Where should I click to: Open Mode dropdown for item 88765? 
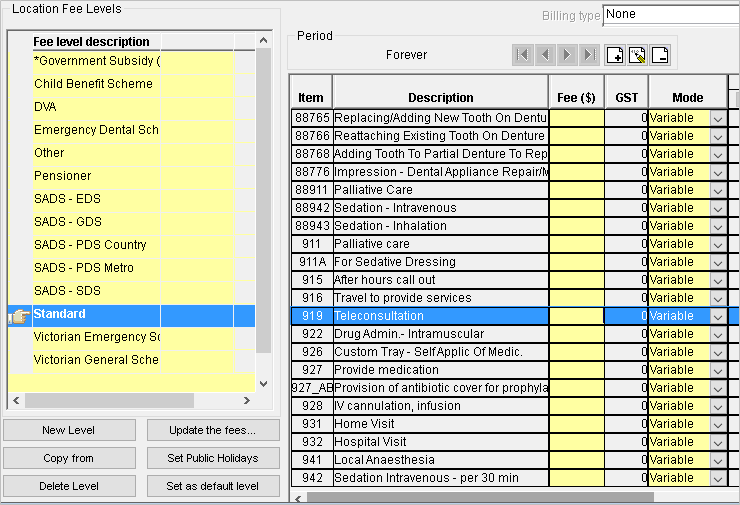(x=718, y=118)
